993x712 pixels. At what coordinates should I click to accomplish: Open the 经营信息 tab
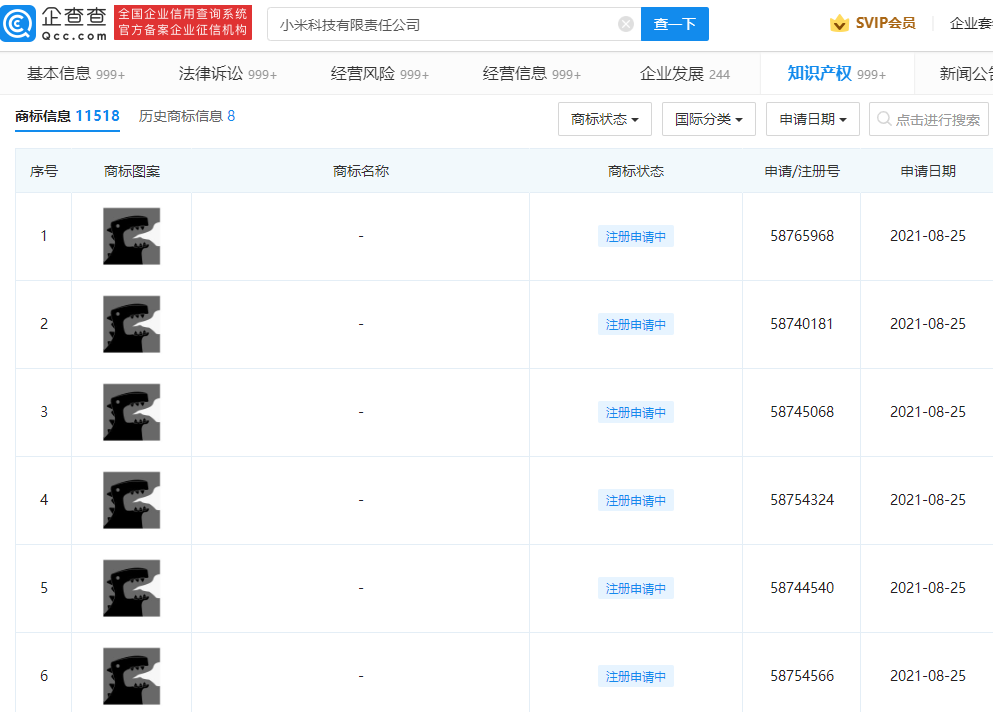pyautogui.click(x=532, y=74)
